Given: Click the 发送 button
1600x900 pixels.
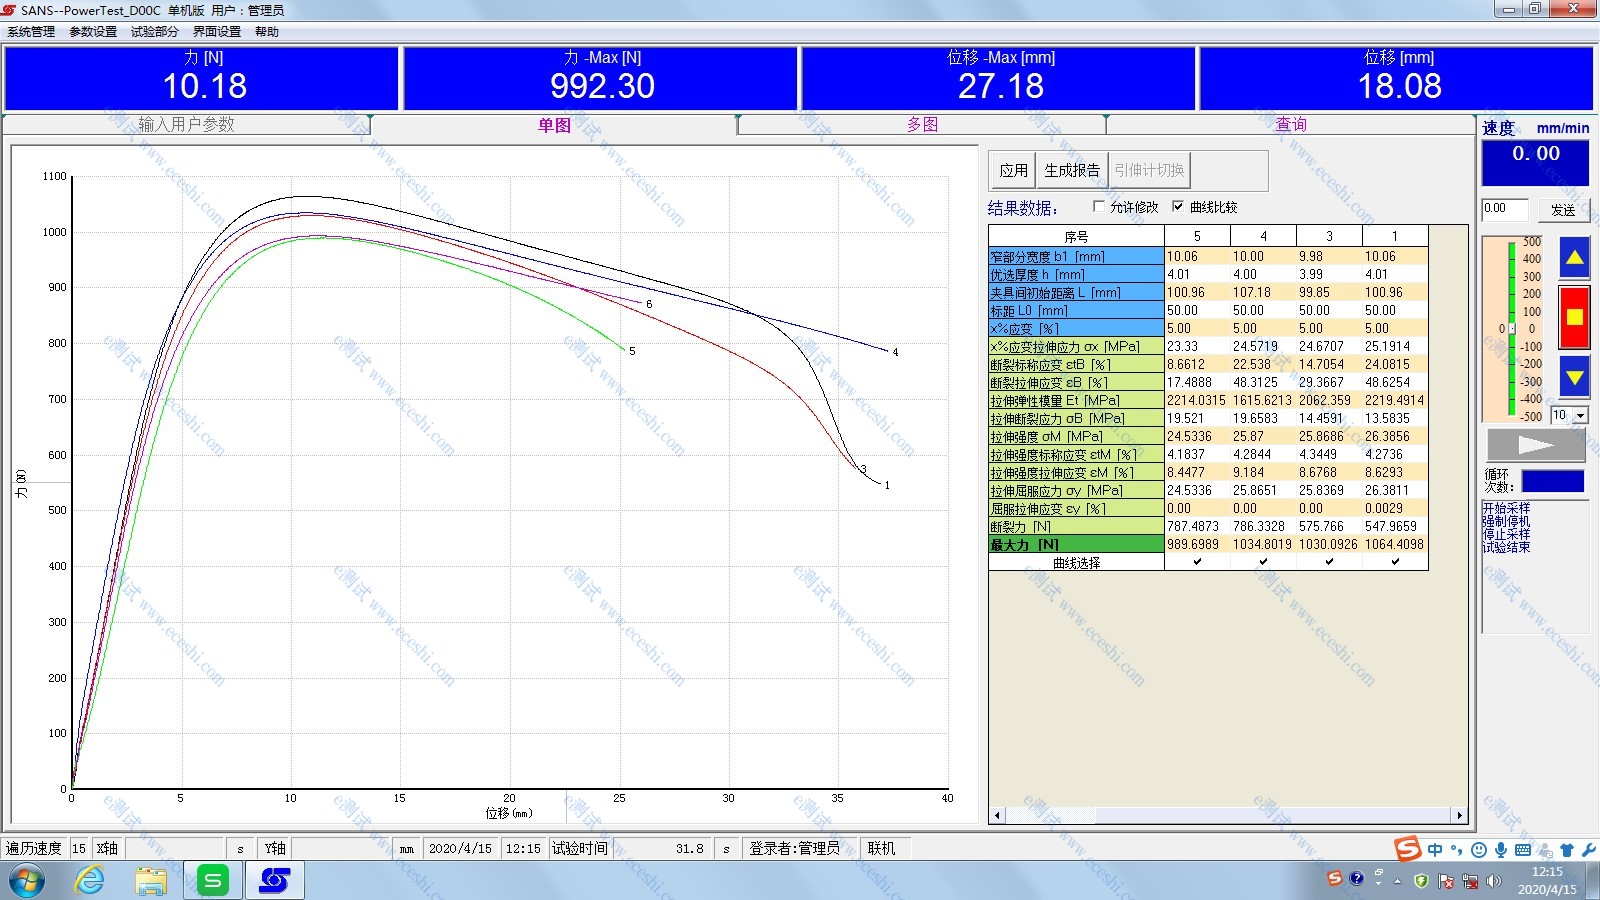Looking at the screenshot, I should [x=1562, y=210].
